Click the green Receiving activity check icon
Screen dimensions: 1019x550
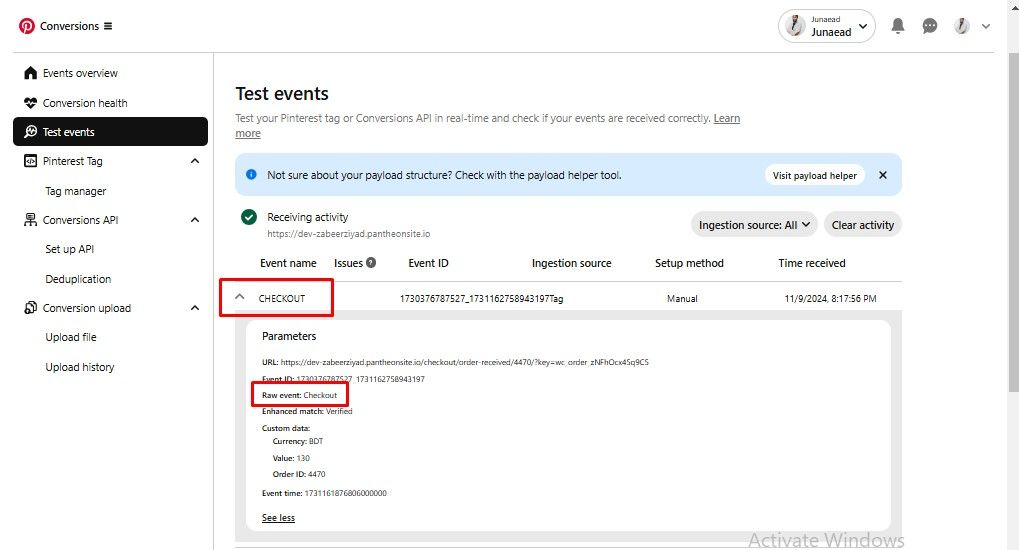pyautogui.click(x=249, y=218)
